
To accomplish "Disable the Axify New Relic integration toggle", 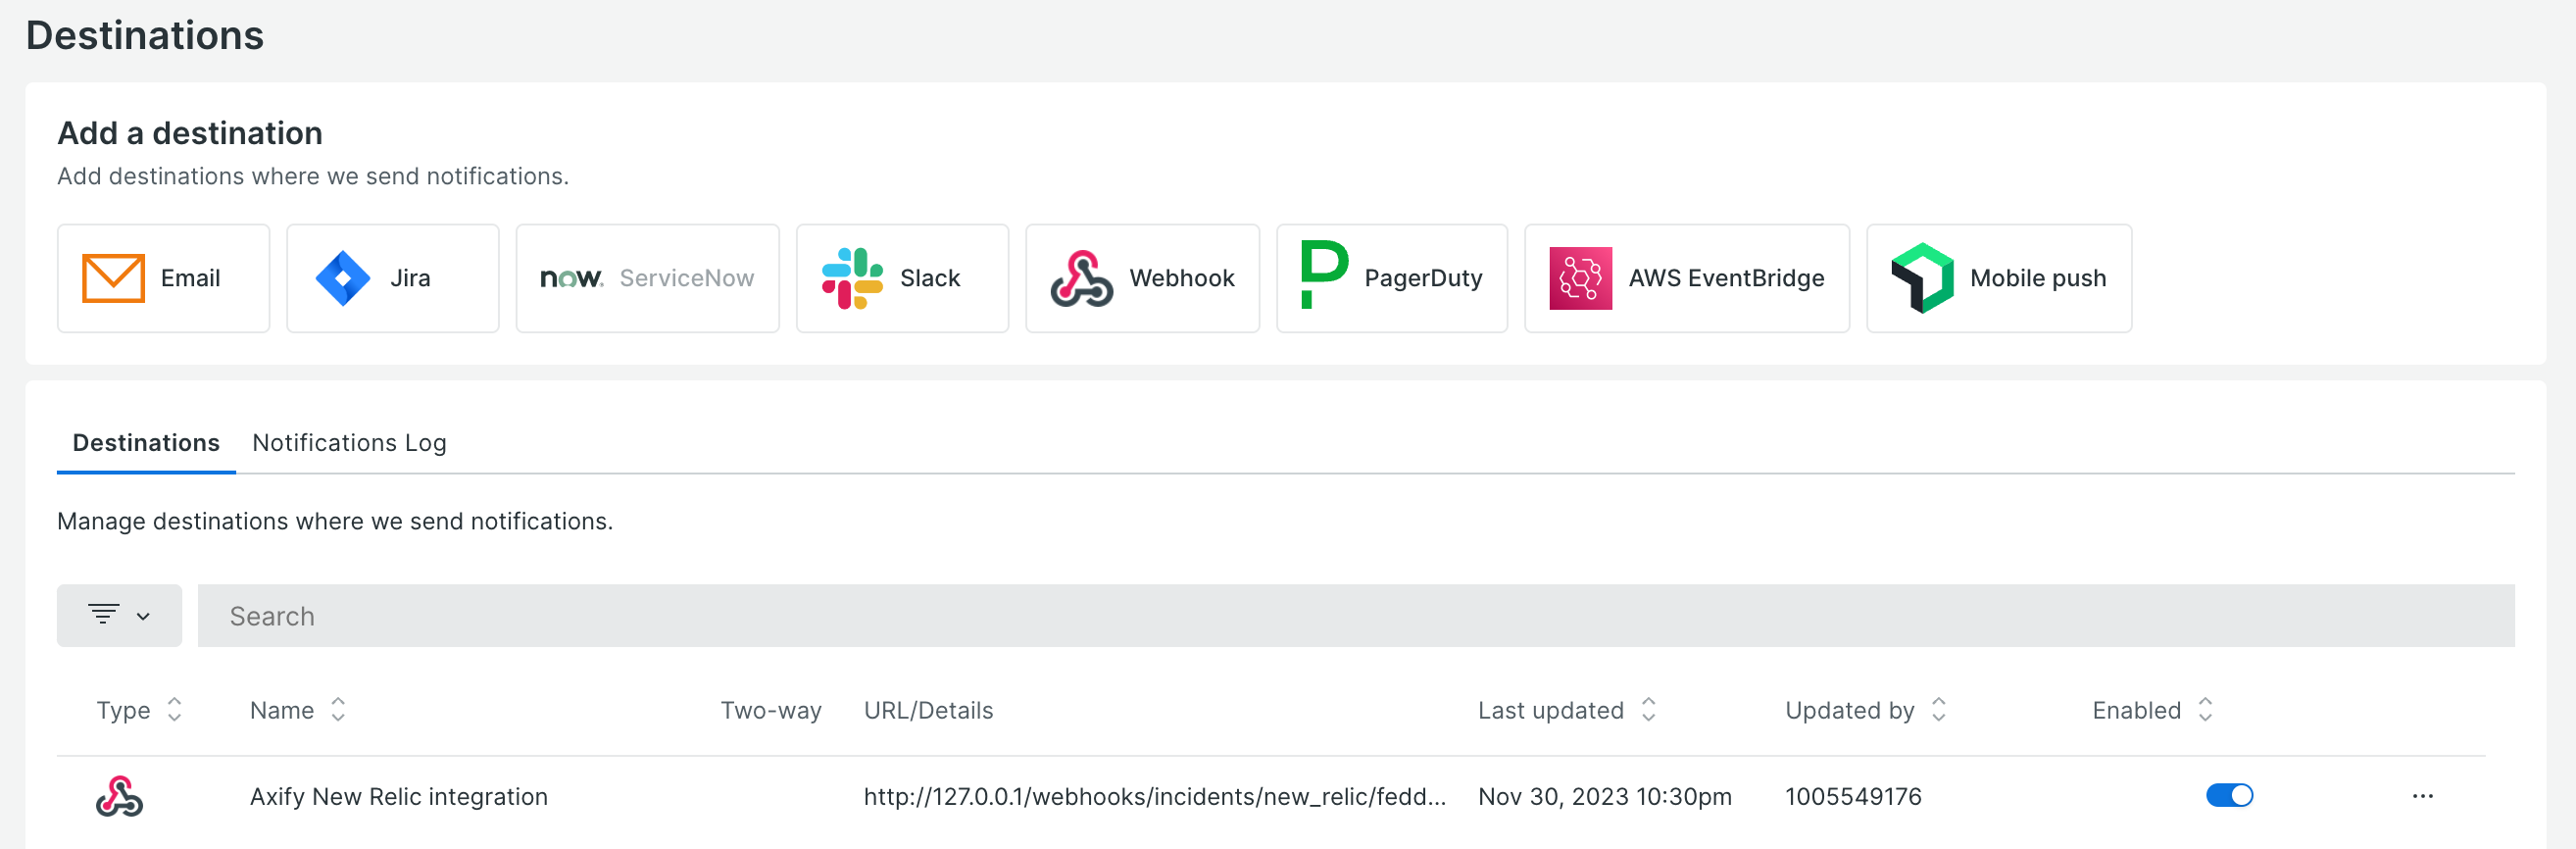I will click(2229, 796).
